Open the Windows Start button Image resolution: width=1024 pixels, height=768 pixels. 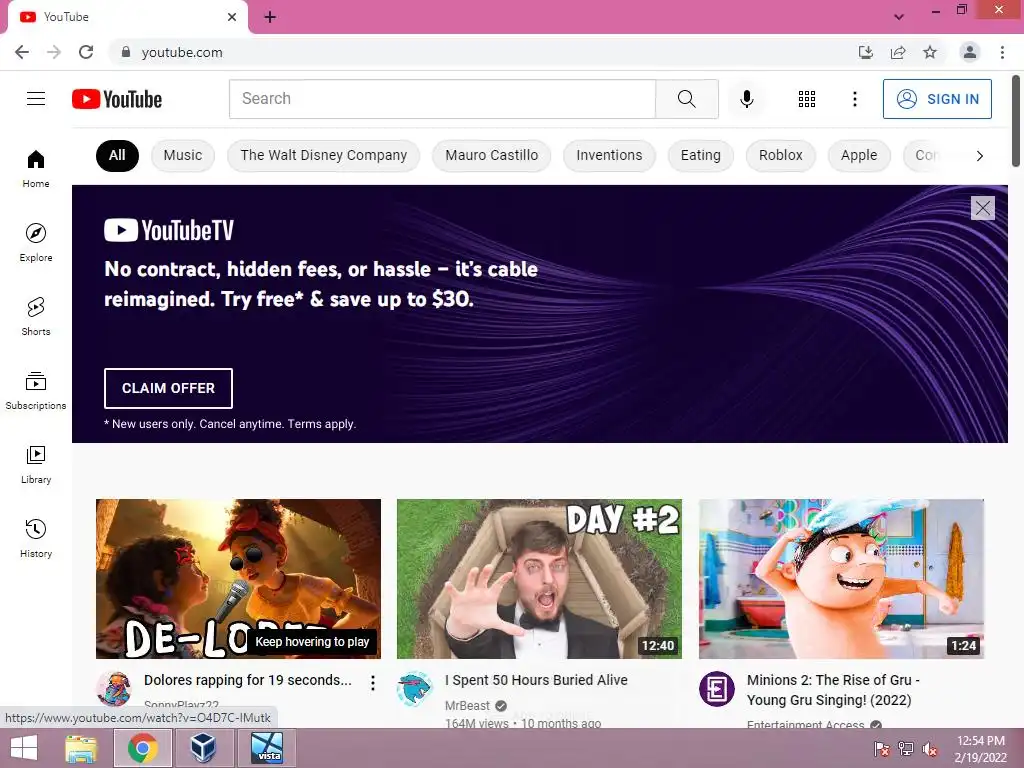click(x=24, y=748)
